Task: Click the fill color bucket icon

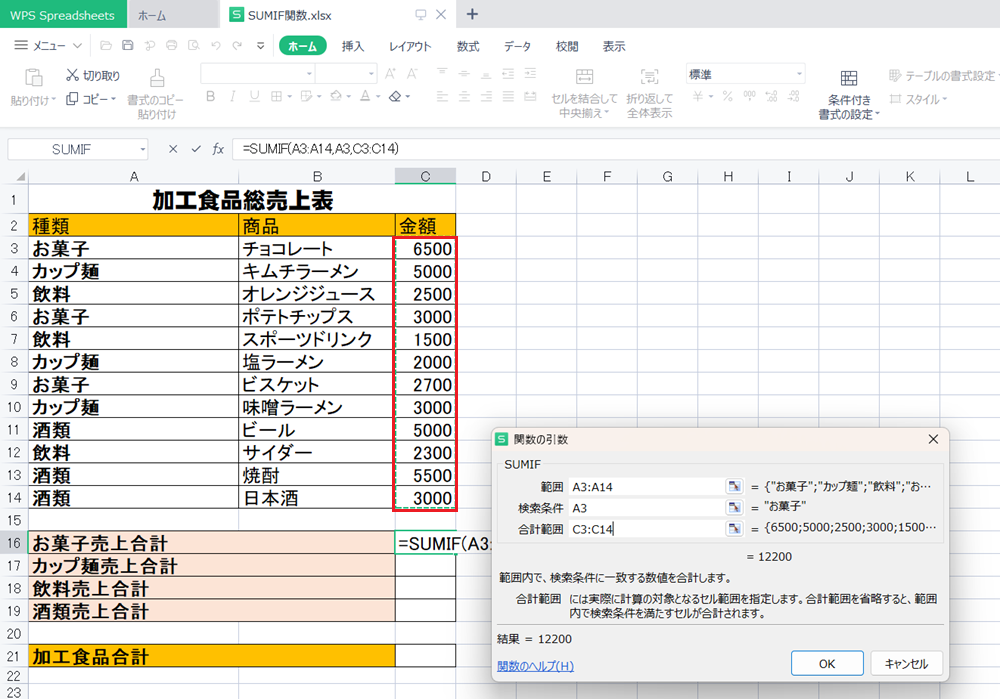Action: pos(336,96)
